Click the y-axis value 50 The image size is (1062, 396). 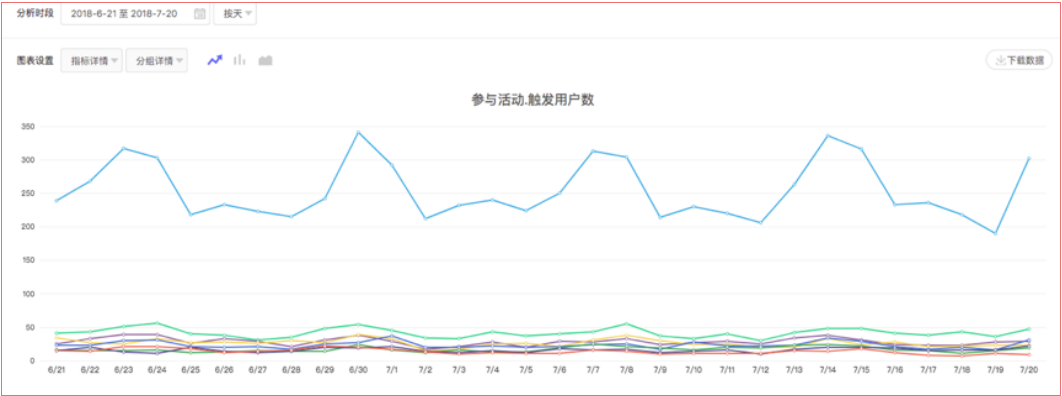(x=30, y=328)
